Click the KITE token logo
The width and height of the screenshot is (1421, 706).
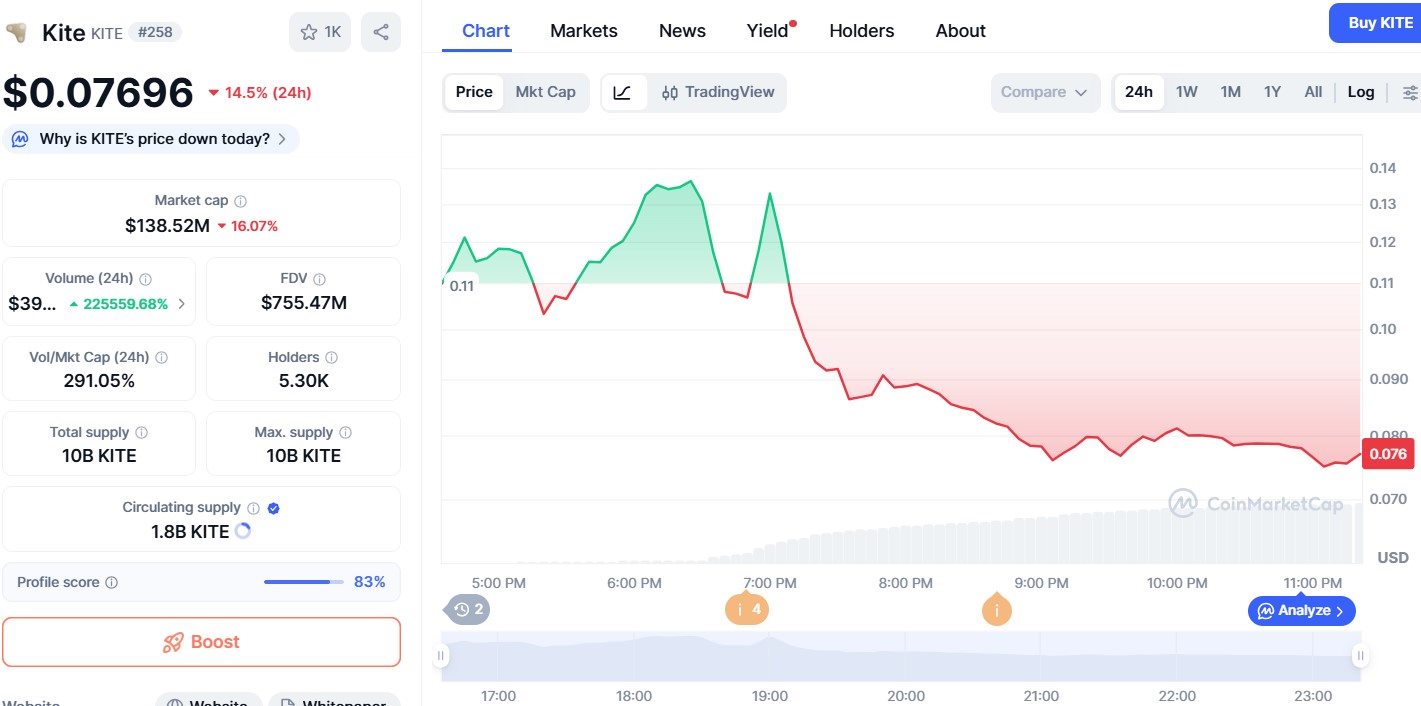point(18,32)
